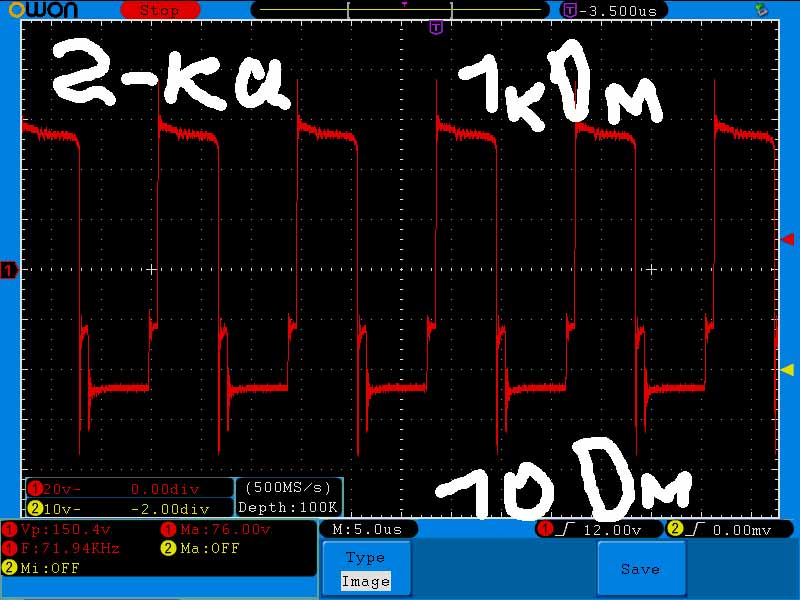The image size is (800, 600).
Task: Click the yellow channel 2 level arrow
Action: tap(788, 369)
